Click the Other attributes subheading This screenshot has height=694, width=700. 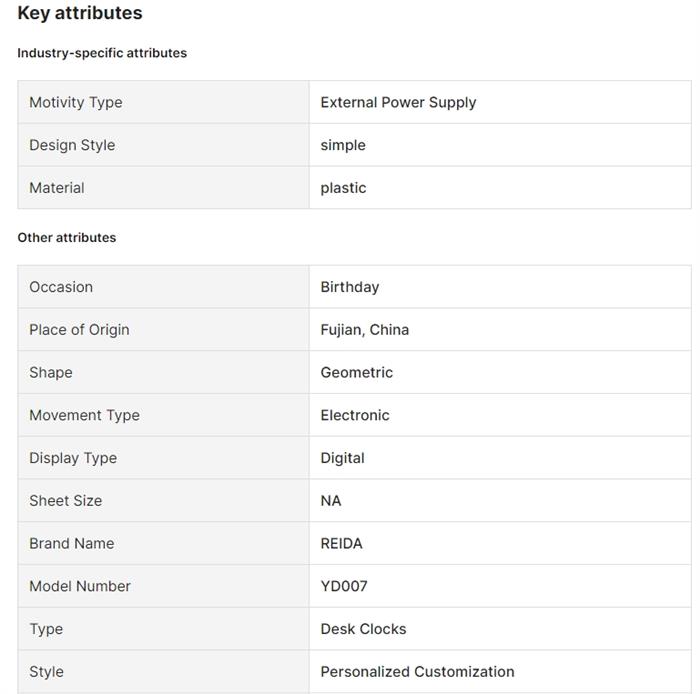(67, 238)
